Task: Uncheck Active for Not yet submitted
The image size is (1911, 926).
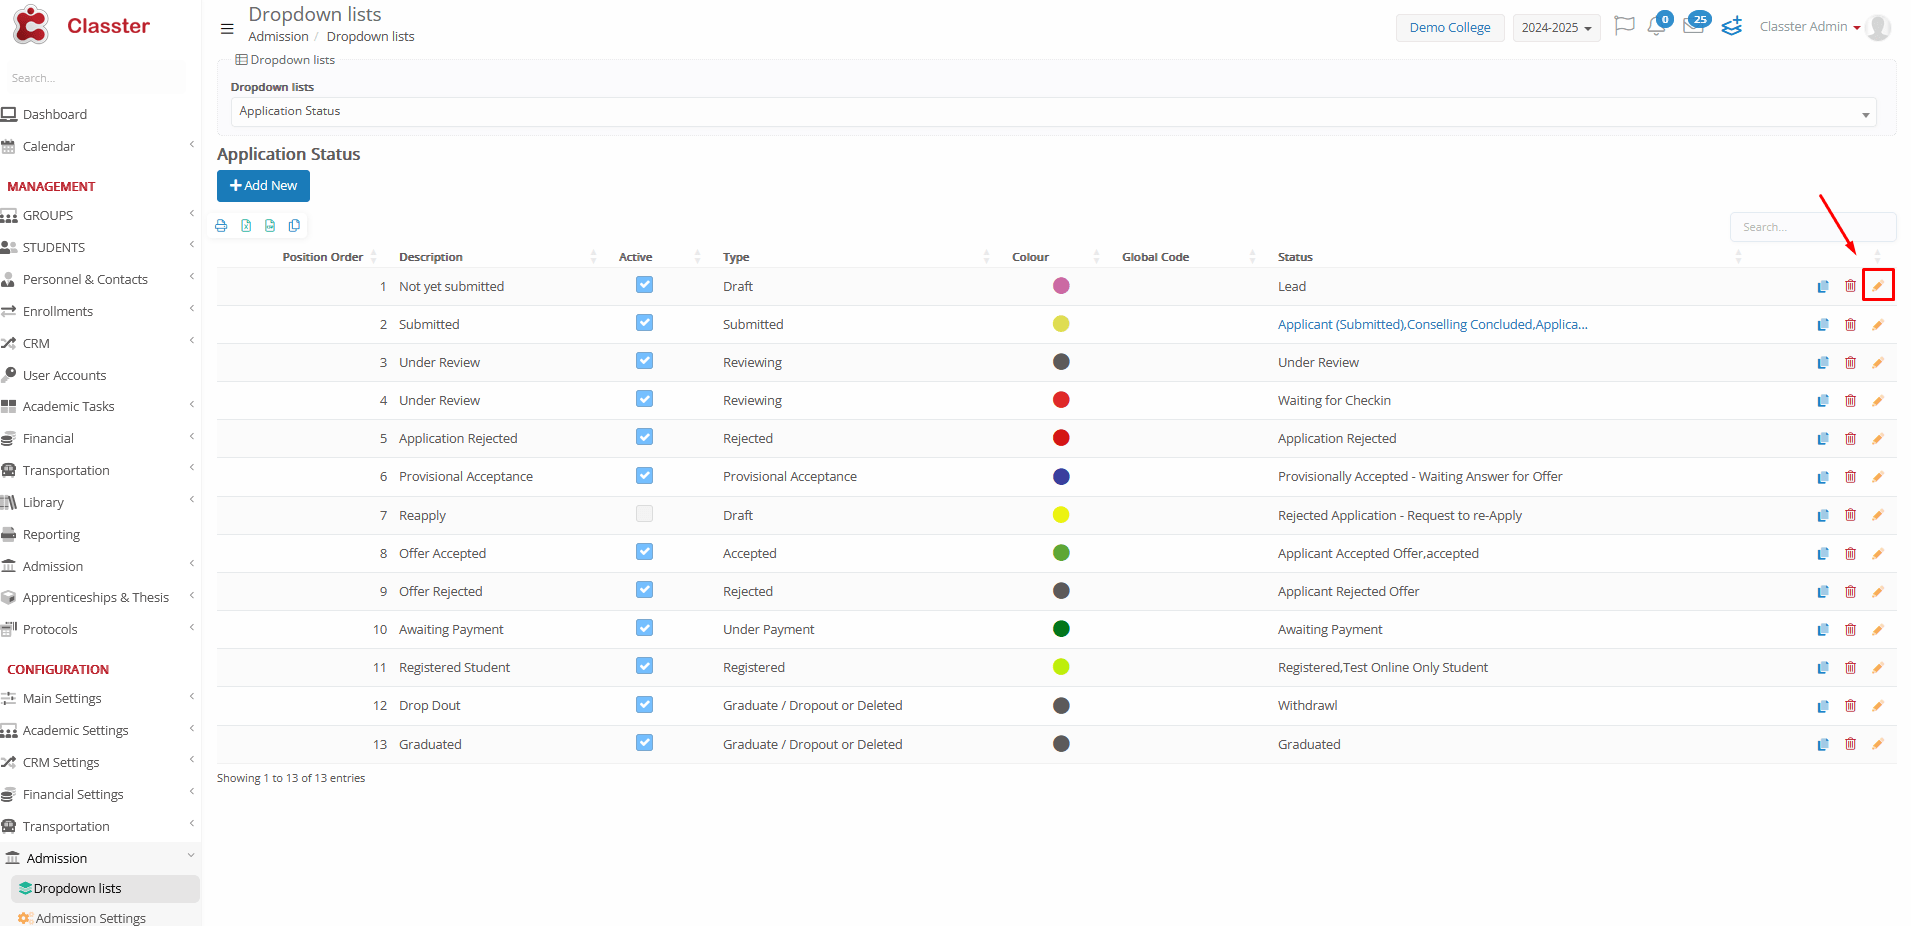Action: click(x=644, y=285)
